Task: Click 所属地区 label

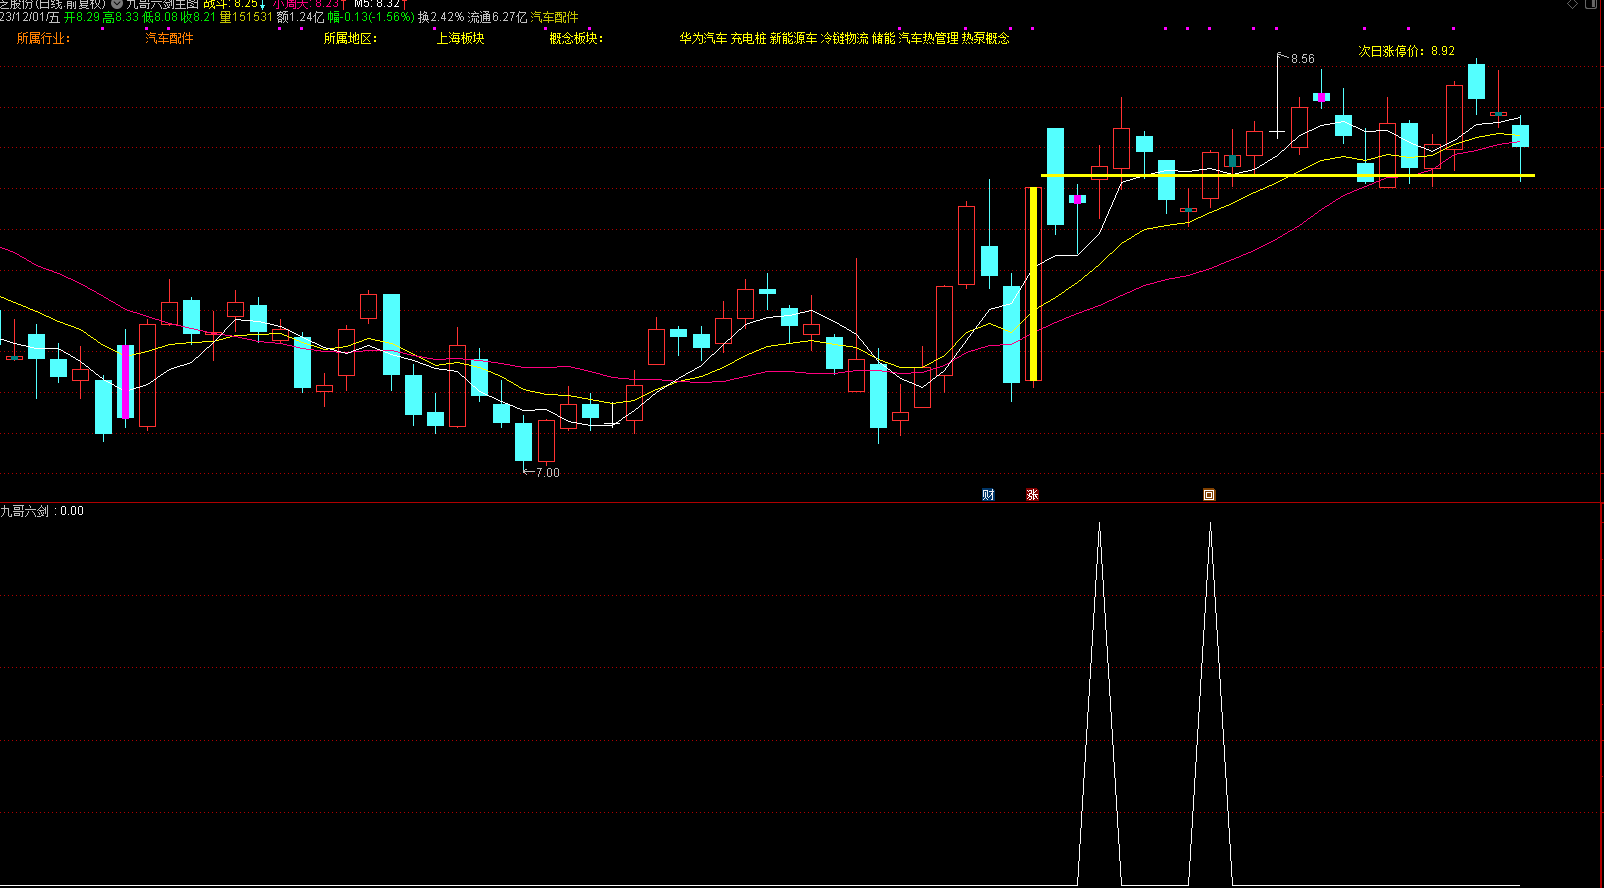Action: tap(350, 38)
